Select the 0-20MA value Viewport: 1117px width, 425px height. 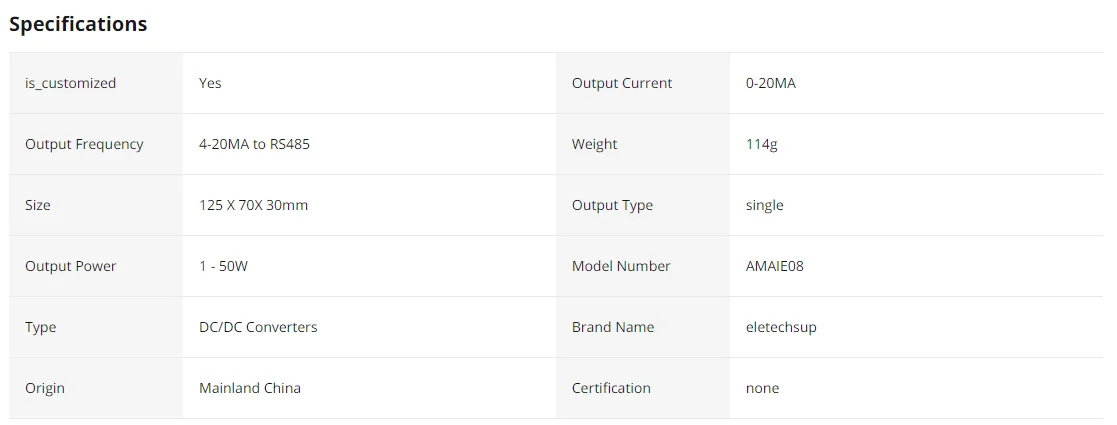click(x=770, y=83)
